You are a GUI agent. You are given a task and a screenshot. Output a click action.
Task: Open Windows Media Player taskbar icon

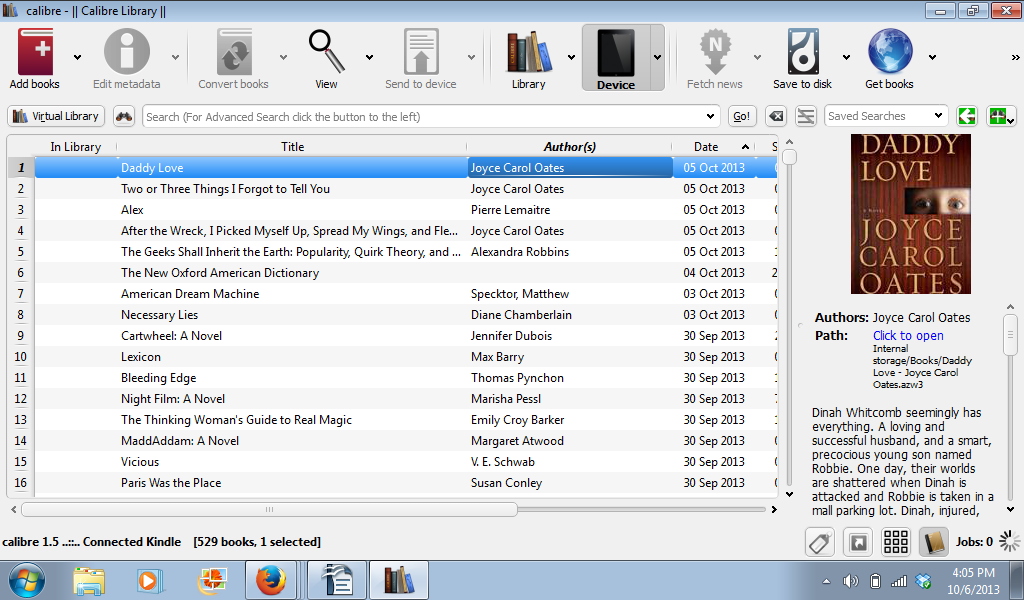click(x=149, y=580)
